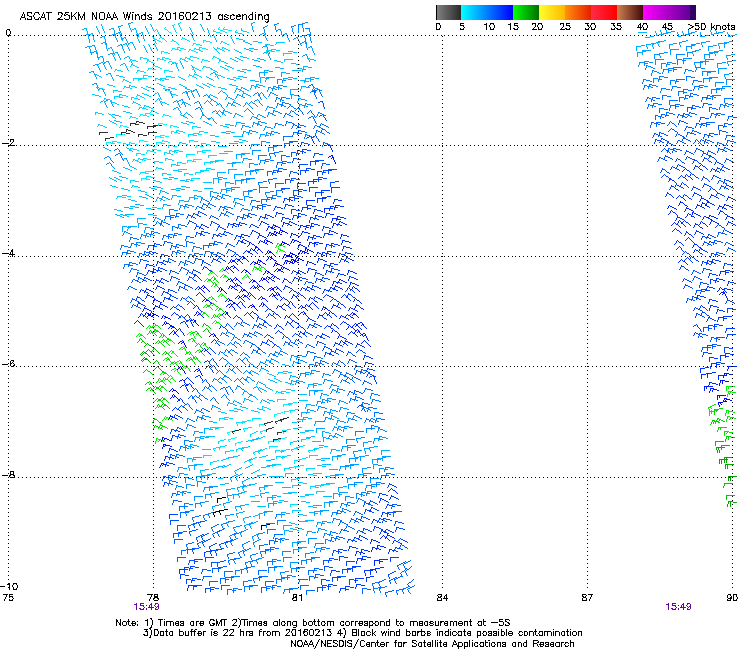The height and width of the screenshot is (650, 740).
Task: Click the longitude axis label '75'
Action: pyautogui.click(x=8, y=598)
